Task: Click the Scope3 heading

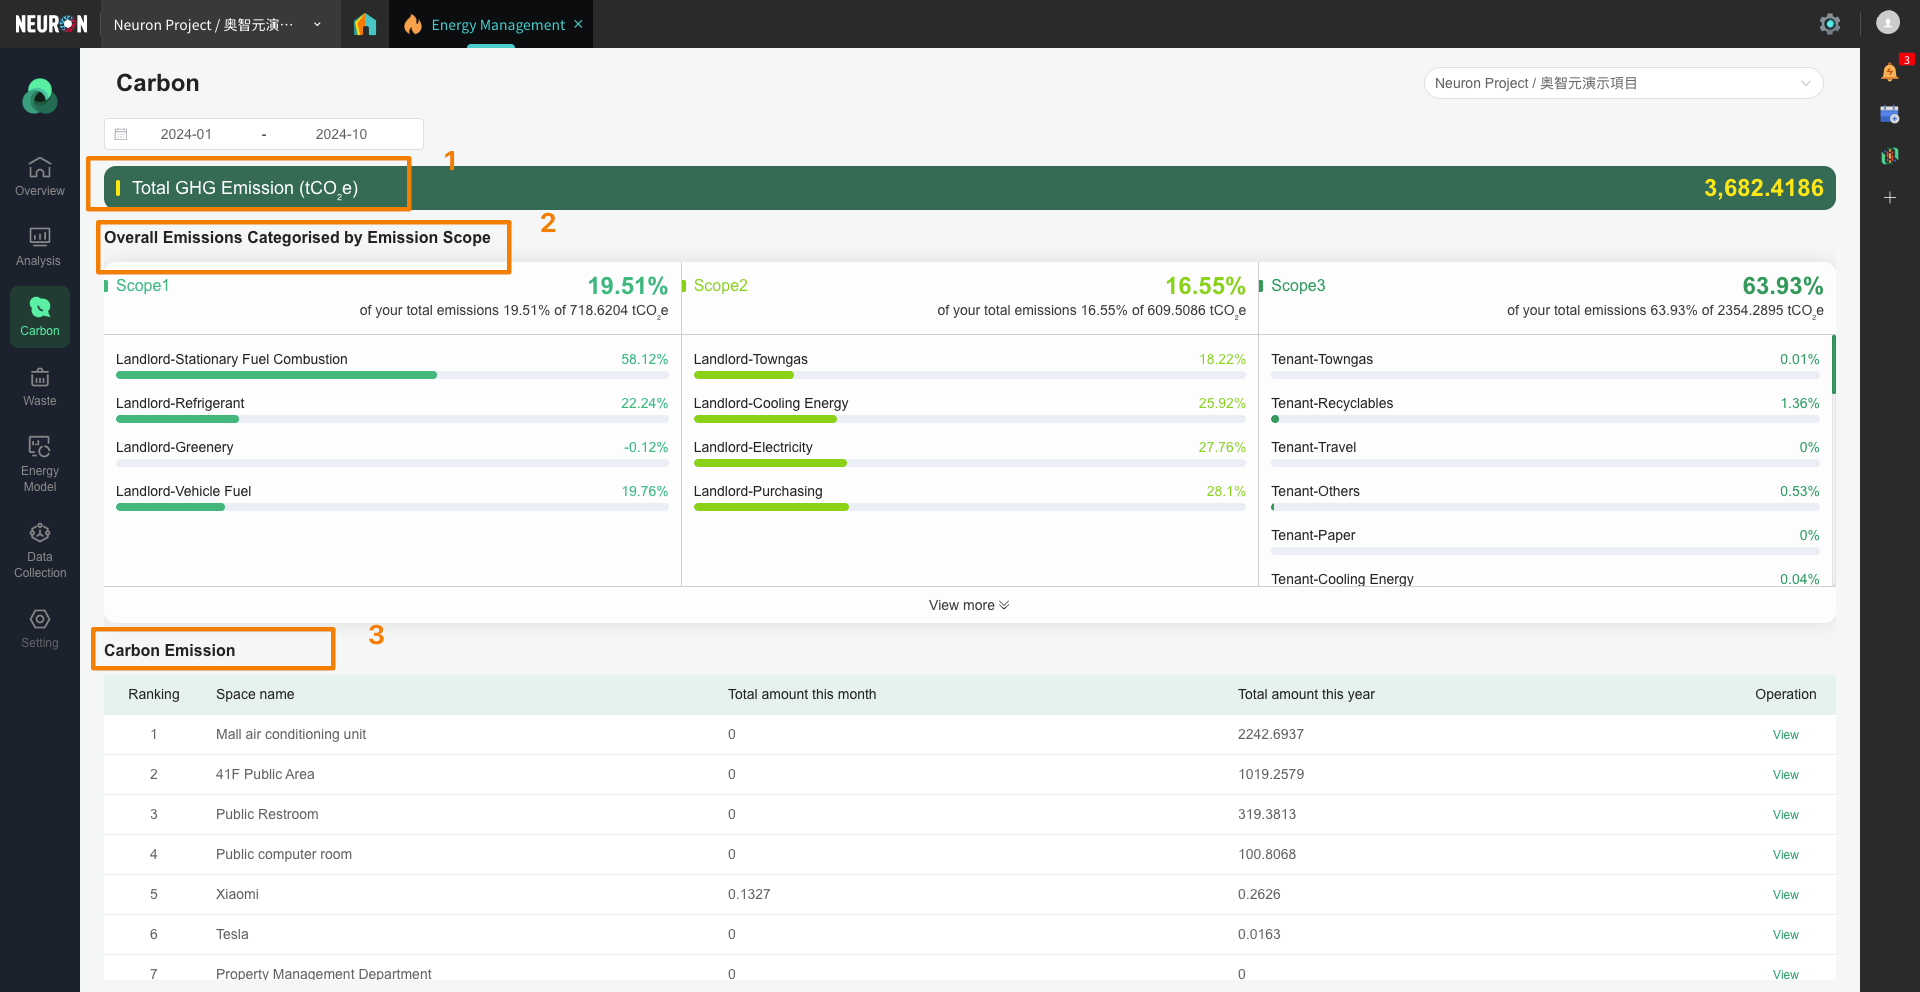Action: coord(1298,285)
